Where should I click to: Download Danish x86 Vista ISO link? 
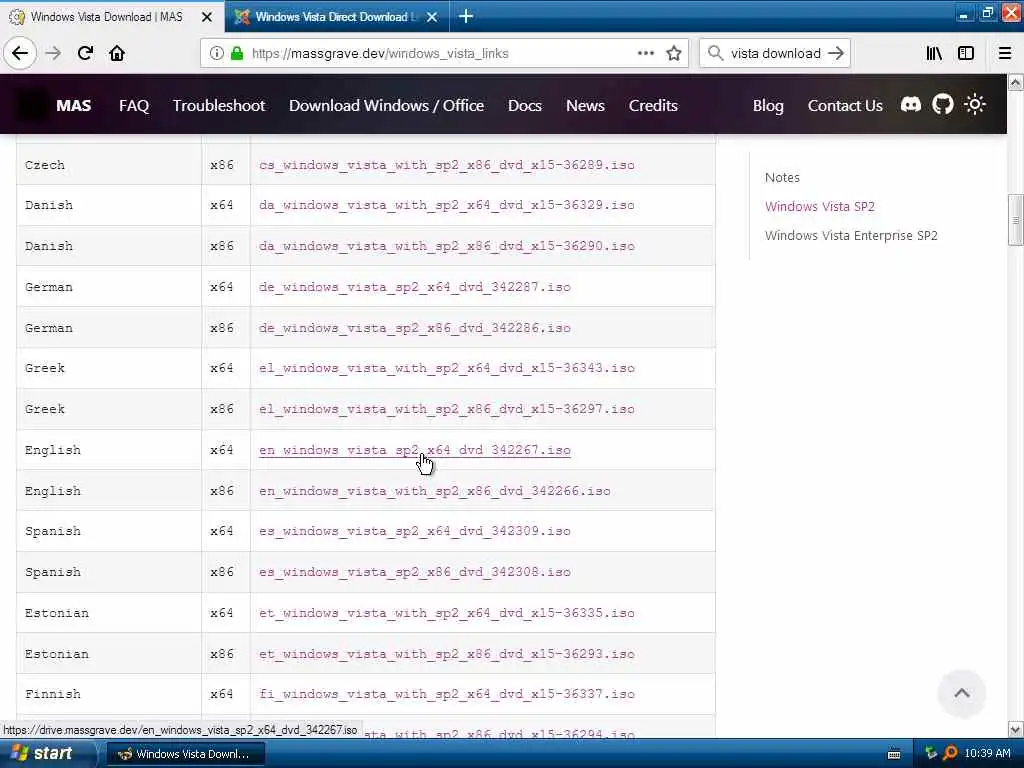(447, 246)
